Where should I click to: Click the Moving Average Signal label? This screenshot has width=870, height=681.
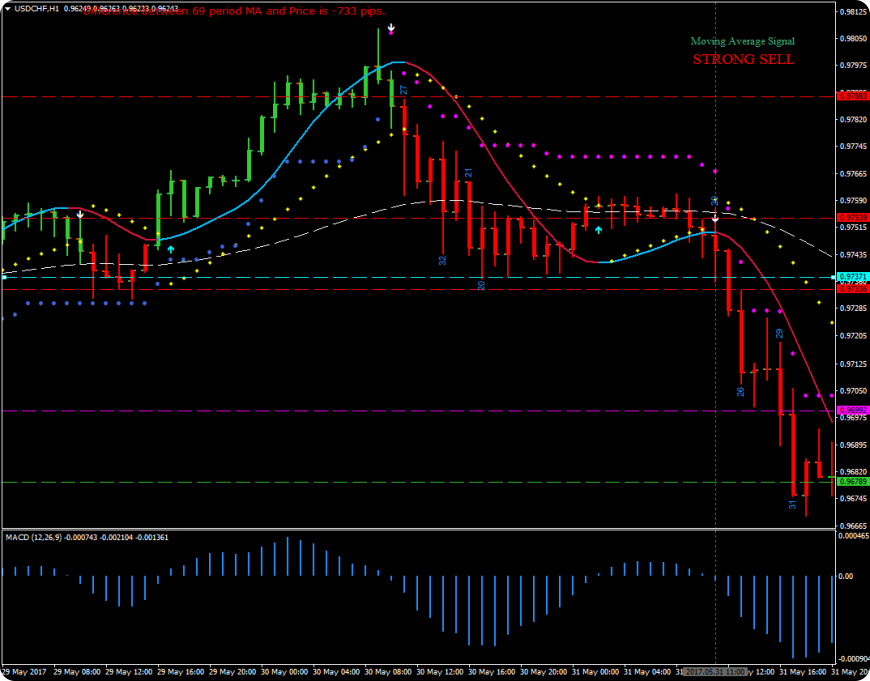pyautogui.click(x=745, y=41)
